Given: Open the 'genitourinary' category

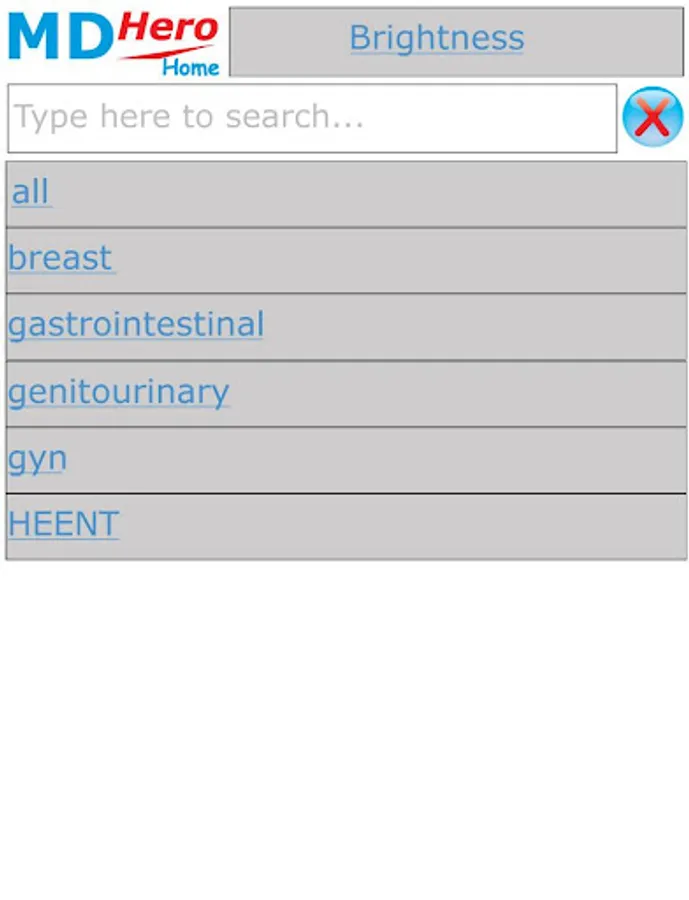Looking at the screenshot, I should coord(346,394).
